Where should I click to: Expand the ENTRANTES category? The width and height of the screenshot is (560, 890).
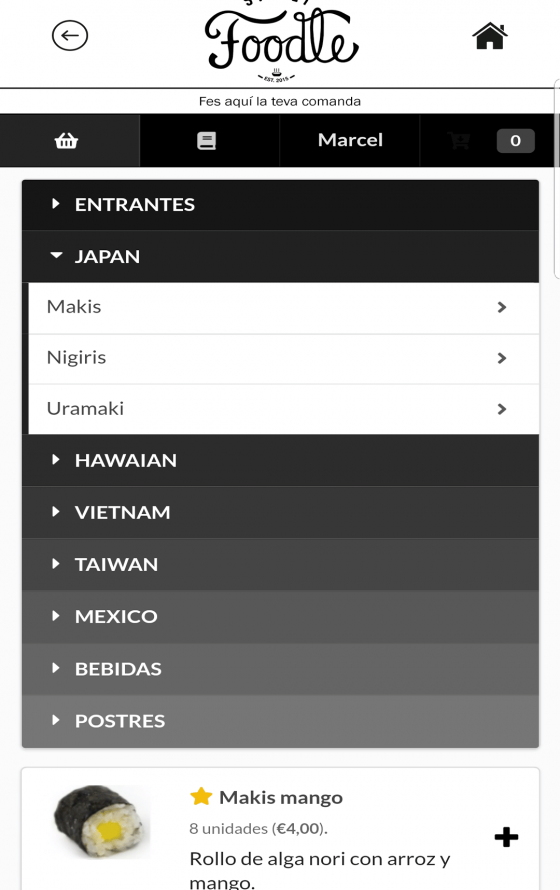pos(280,204)
